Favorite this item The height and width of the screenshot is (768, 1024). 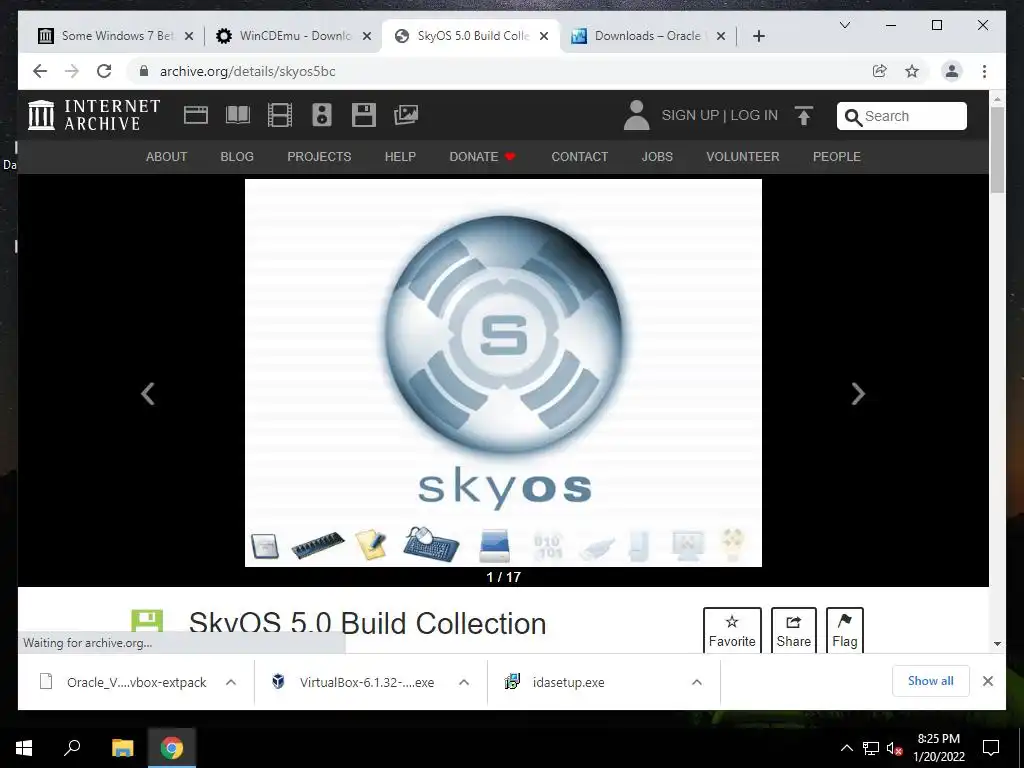(732, 630)
